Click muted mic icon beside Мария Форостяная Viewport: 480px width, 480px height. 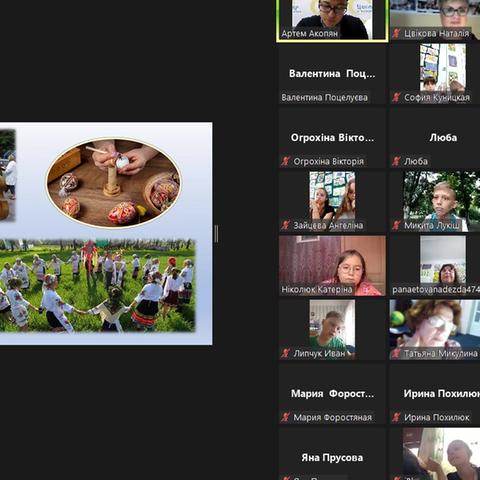[285, 417]
